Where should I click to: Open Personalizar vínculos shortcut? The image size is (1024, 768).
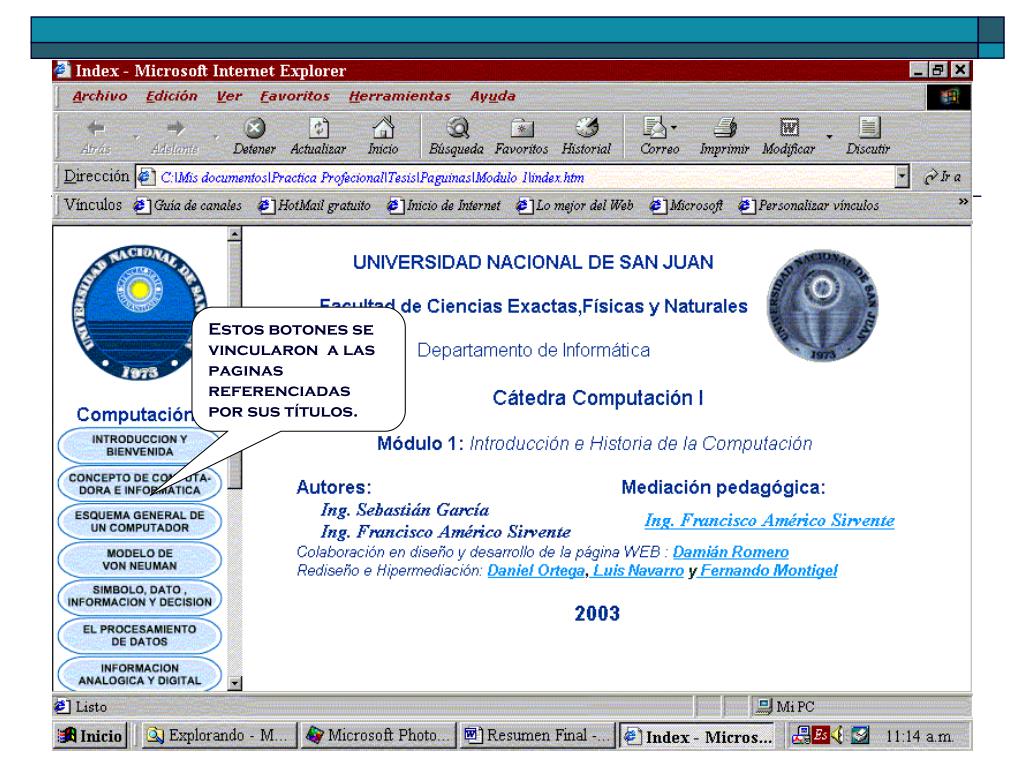click(x=809, y=205)
